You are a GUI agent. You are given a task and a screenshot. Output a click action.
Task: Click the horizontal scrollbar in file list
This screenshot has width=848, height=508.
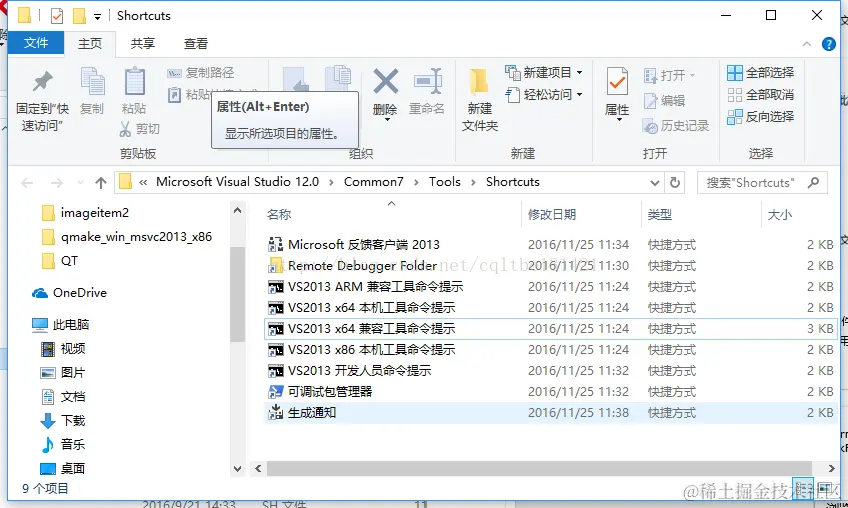539,469
